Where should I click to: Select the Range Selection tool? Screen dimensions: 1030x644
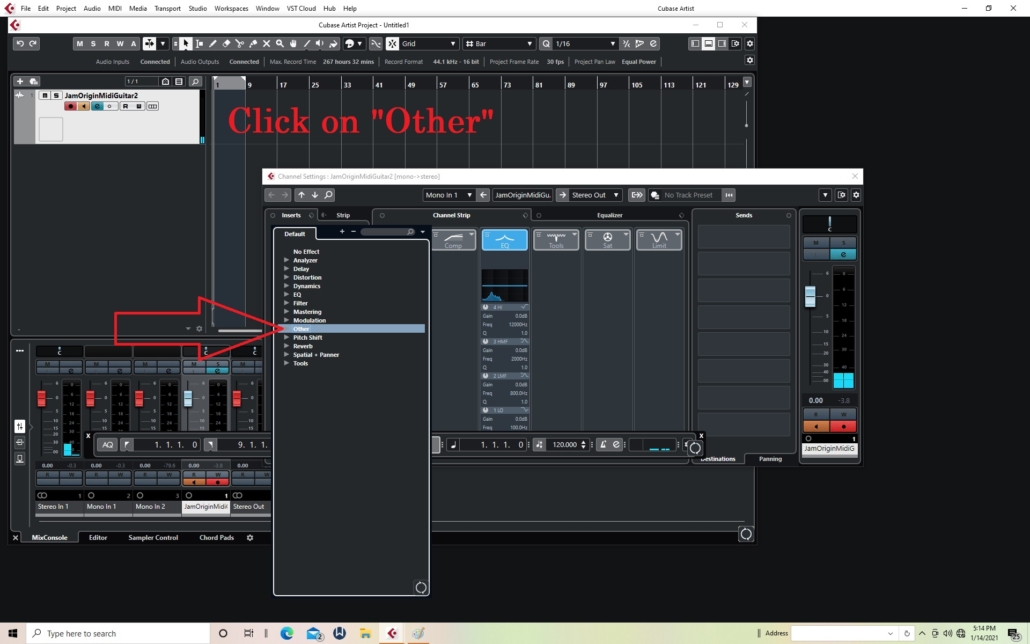click(x=200, y=43)
